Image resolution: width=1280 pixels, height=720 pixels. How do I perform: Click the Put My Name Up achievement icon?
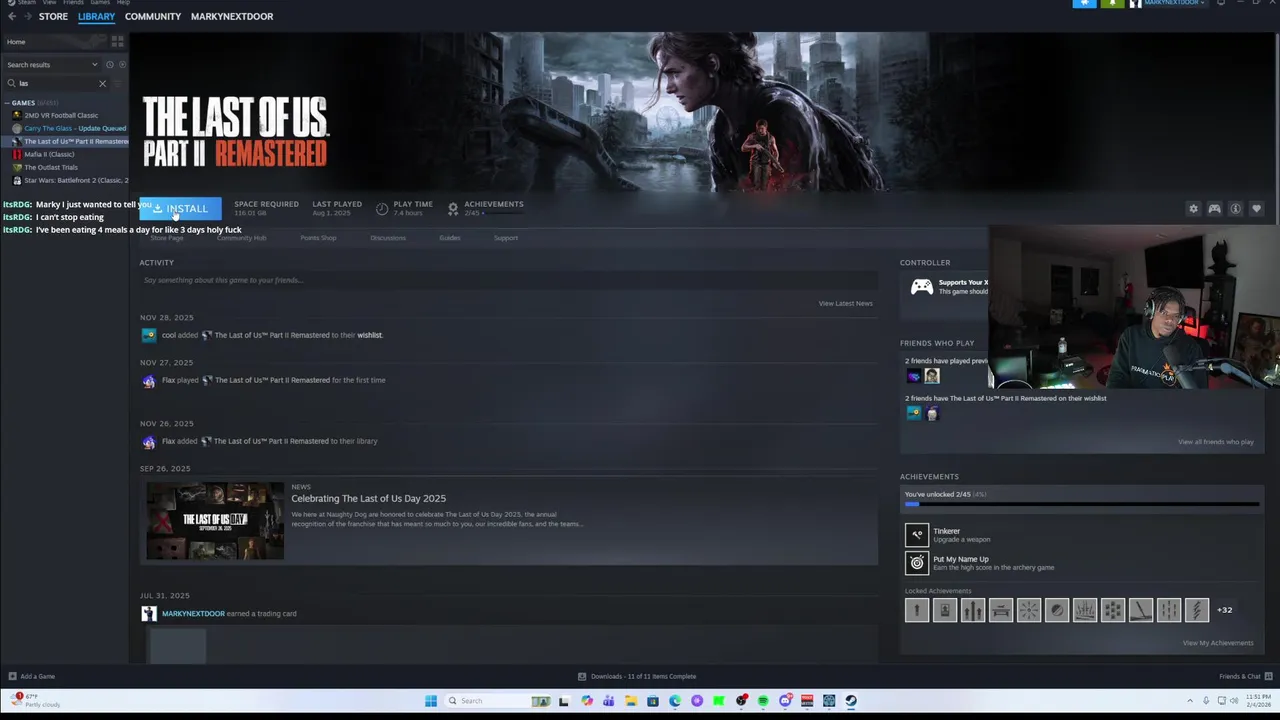click(x=917, y=563)
